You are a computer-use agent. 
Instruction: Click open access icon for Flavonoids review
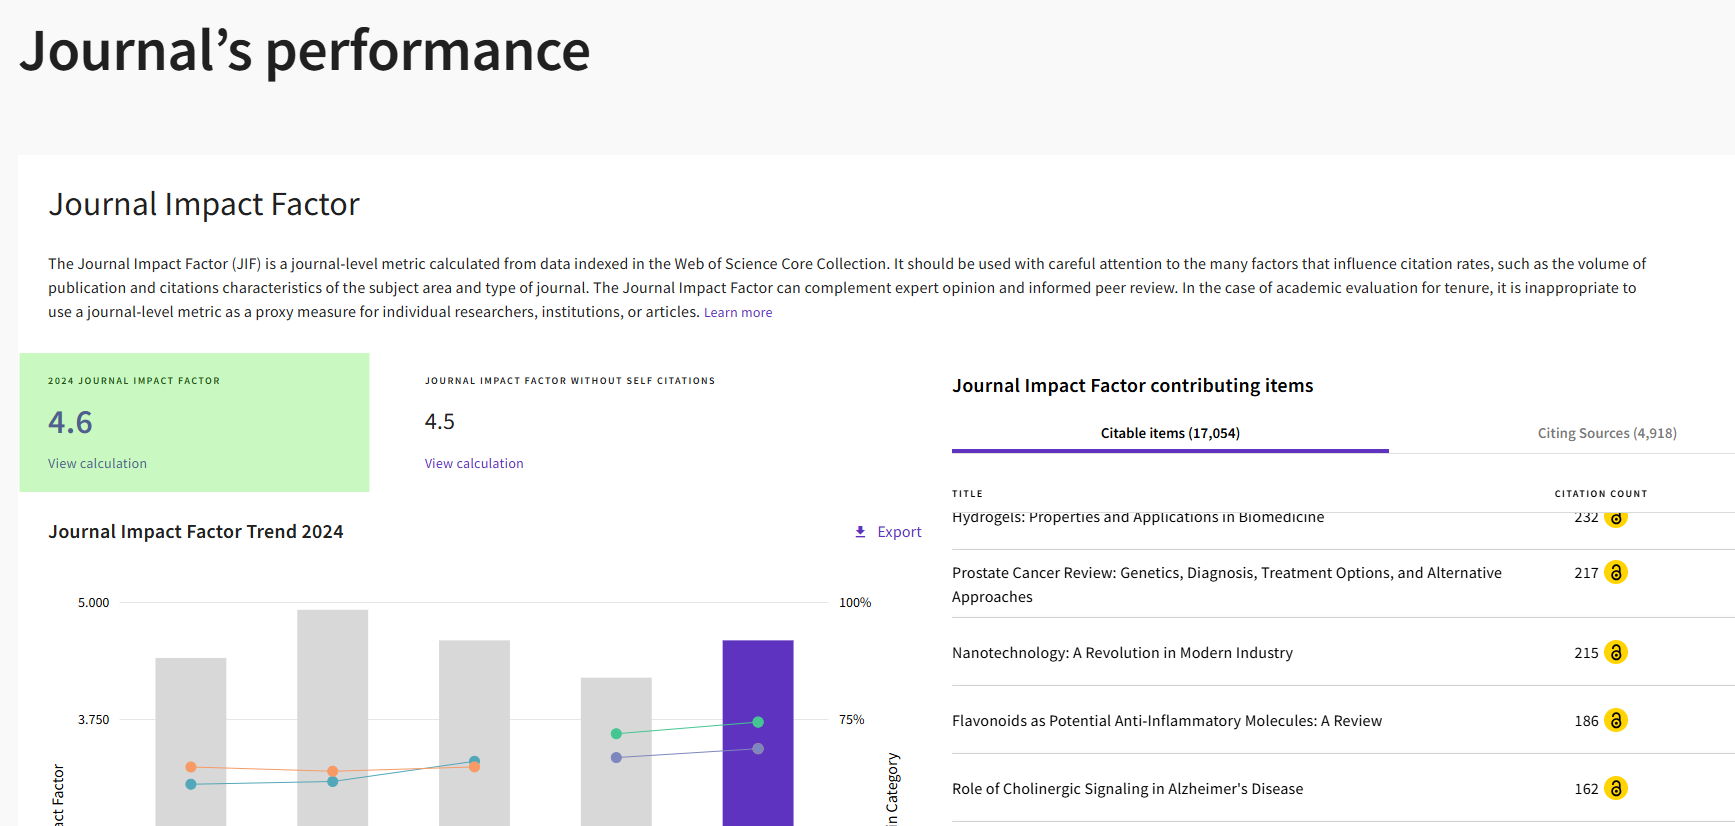click(x=1615, y=720)
